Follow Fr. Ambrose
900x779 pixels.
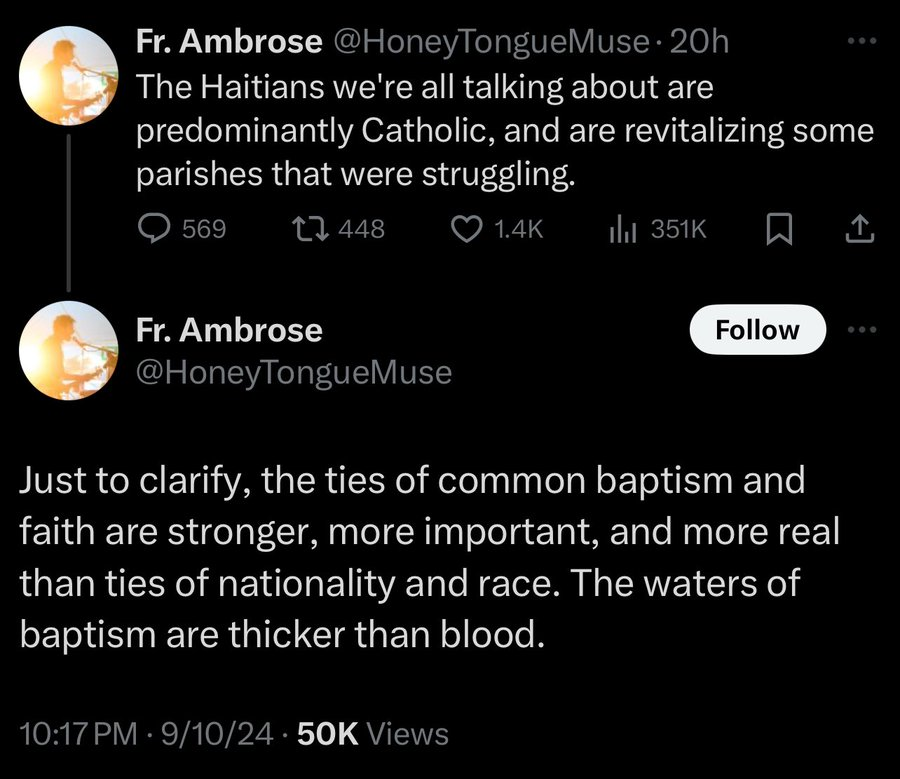point(758,330)
